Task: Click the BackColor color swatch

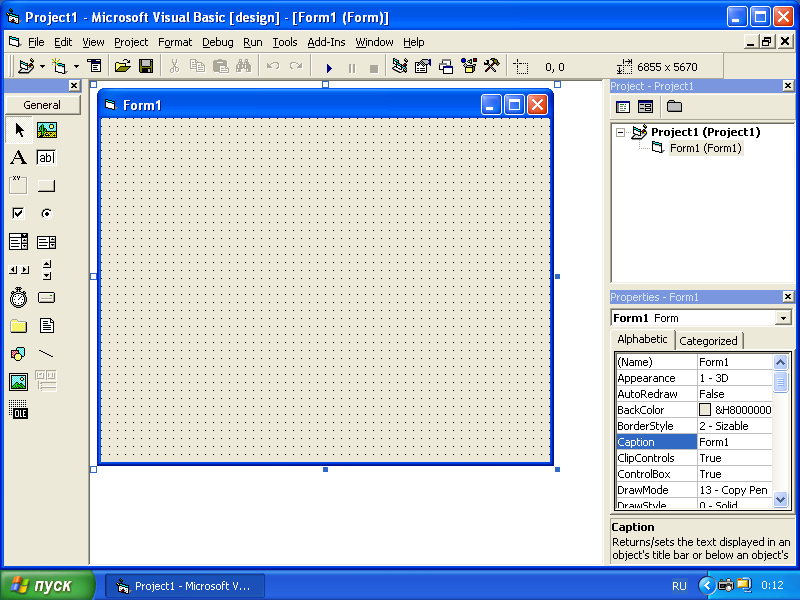Action: coord(705,410)
